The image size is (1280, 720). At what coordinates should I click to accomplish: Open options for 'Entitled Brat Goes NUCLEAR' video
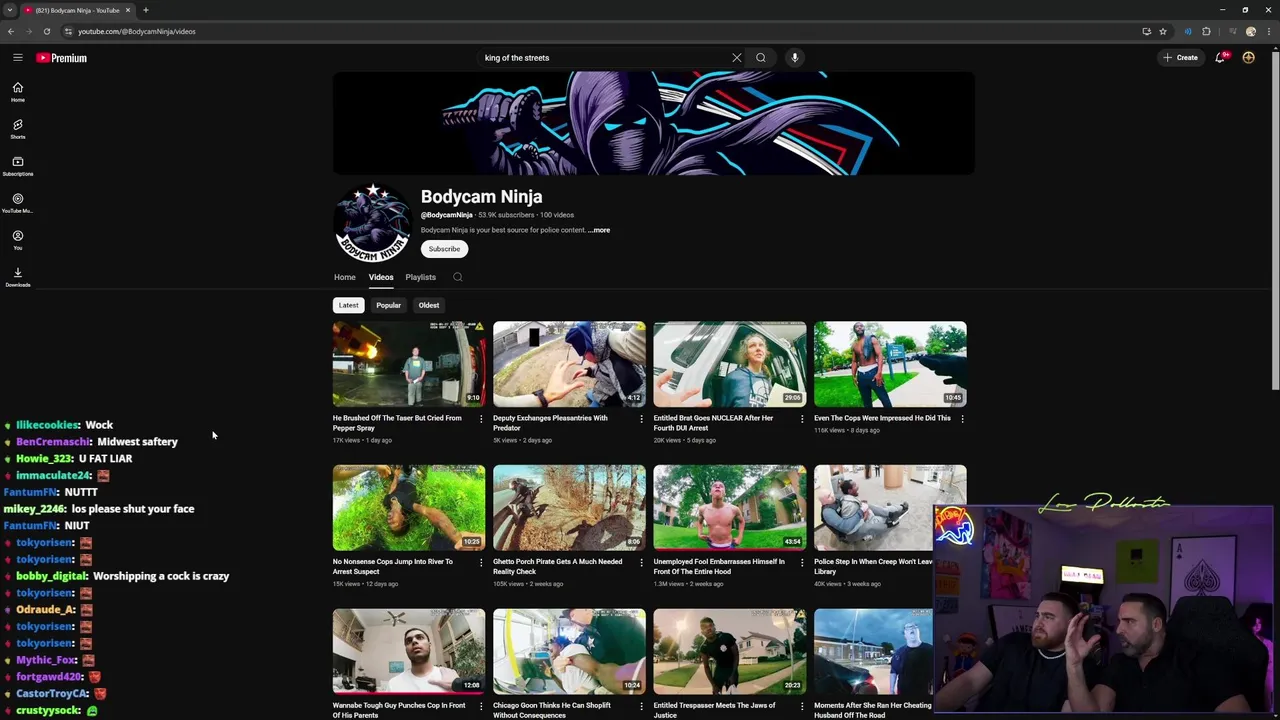tap(802, 419)
